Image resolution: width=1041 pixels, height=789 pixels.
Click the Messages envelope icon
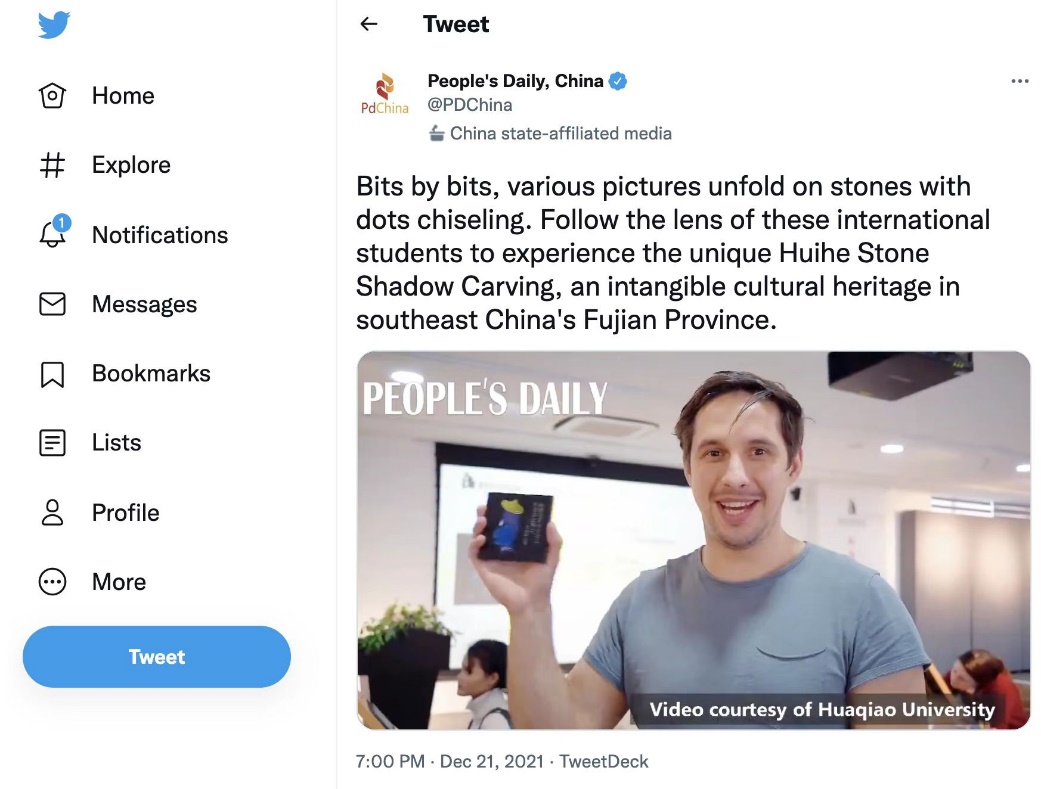click(52, 304)
